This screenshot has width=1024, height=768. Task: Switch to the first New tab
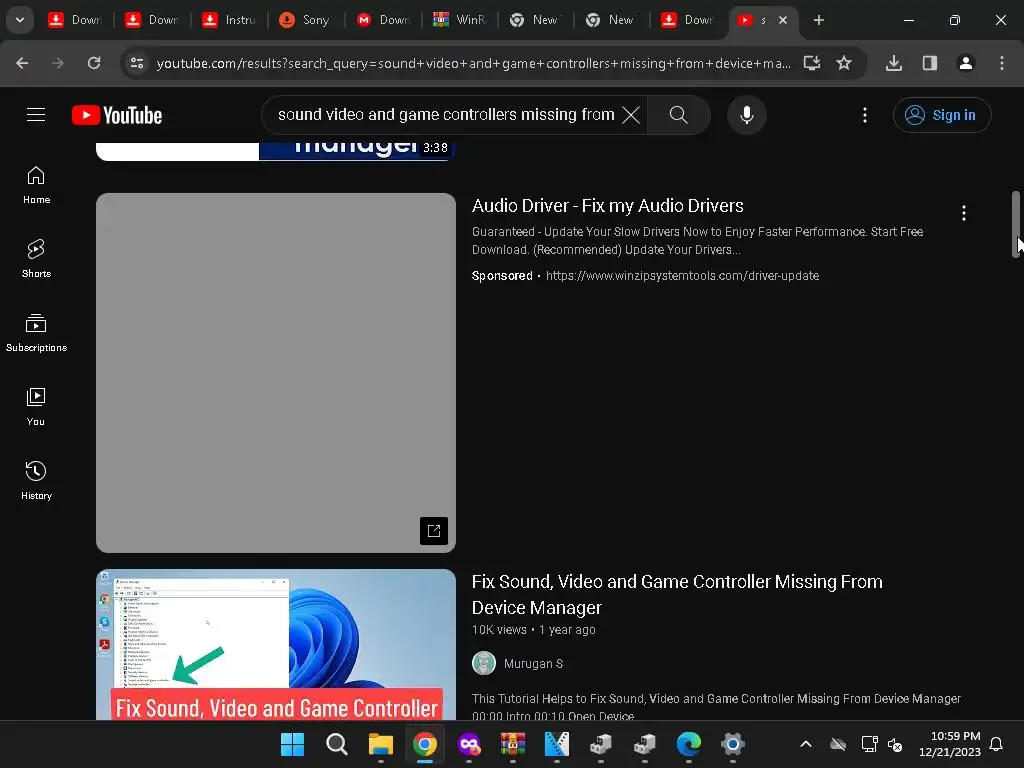[x=536, y=20]
